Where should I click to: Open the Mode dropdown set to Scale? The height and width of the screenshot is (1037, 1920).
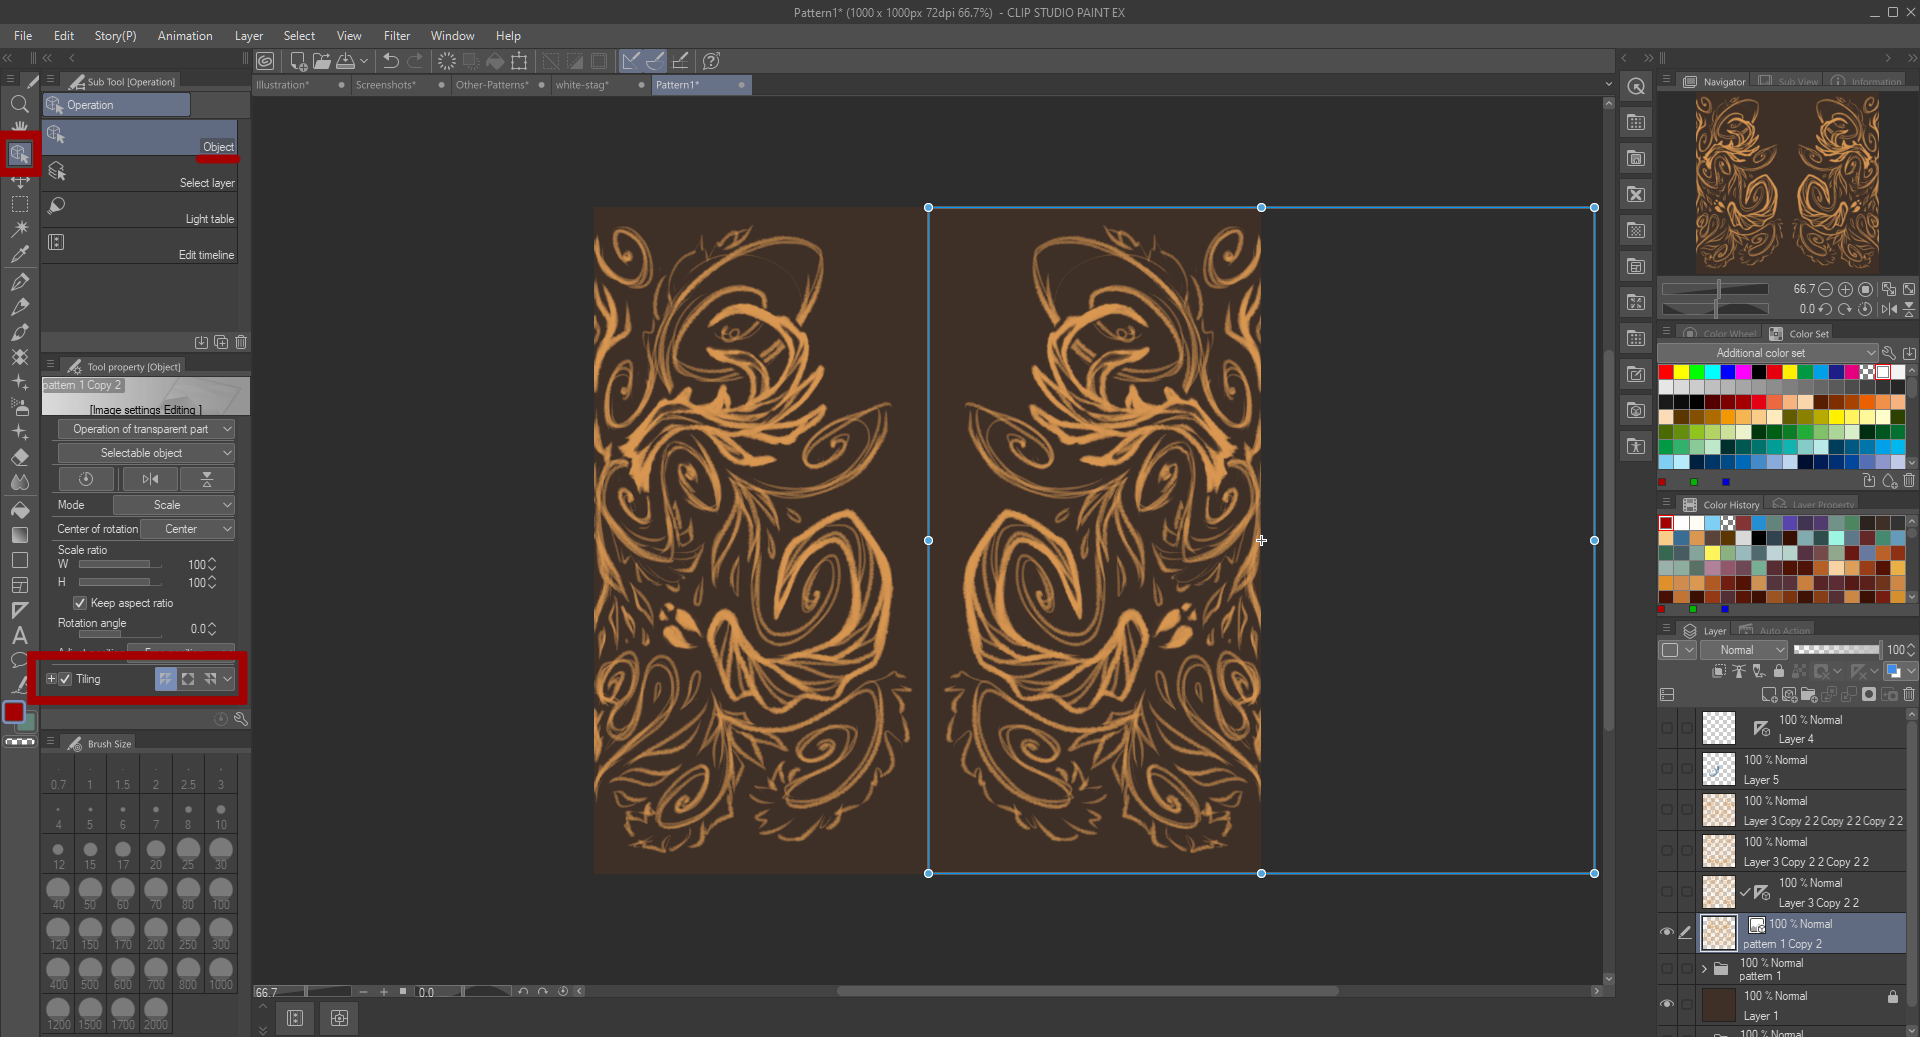tap(173, 505)
